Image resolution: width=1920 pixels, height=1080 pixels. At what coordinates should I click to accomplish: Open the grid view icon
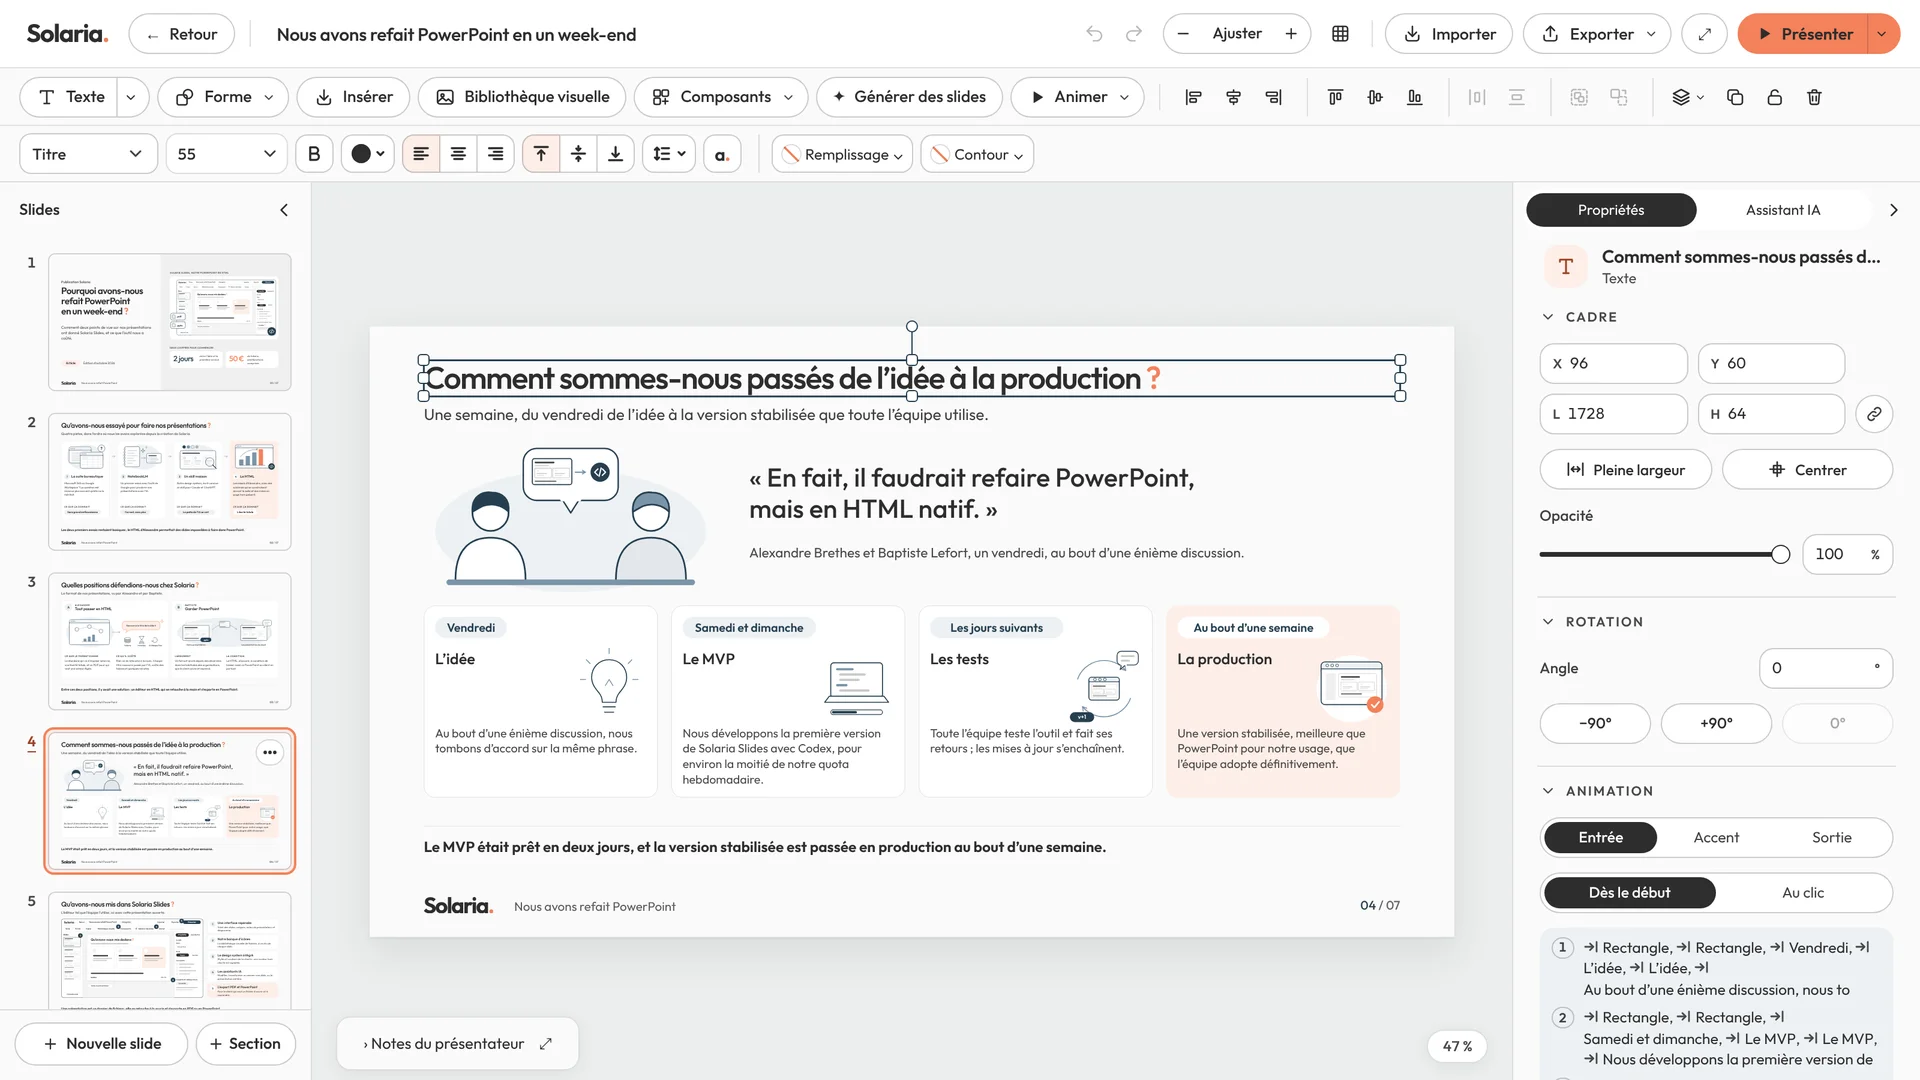[x=1340, y=34]
